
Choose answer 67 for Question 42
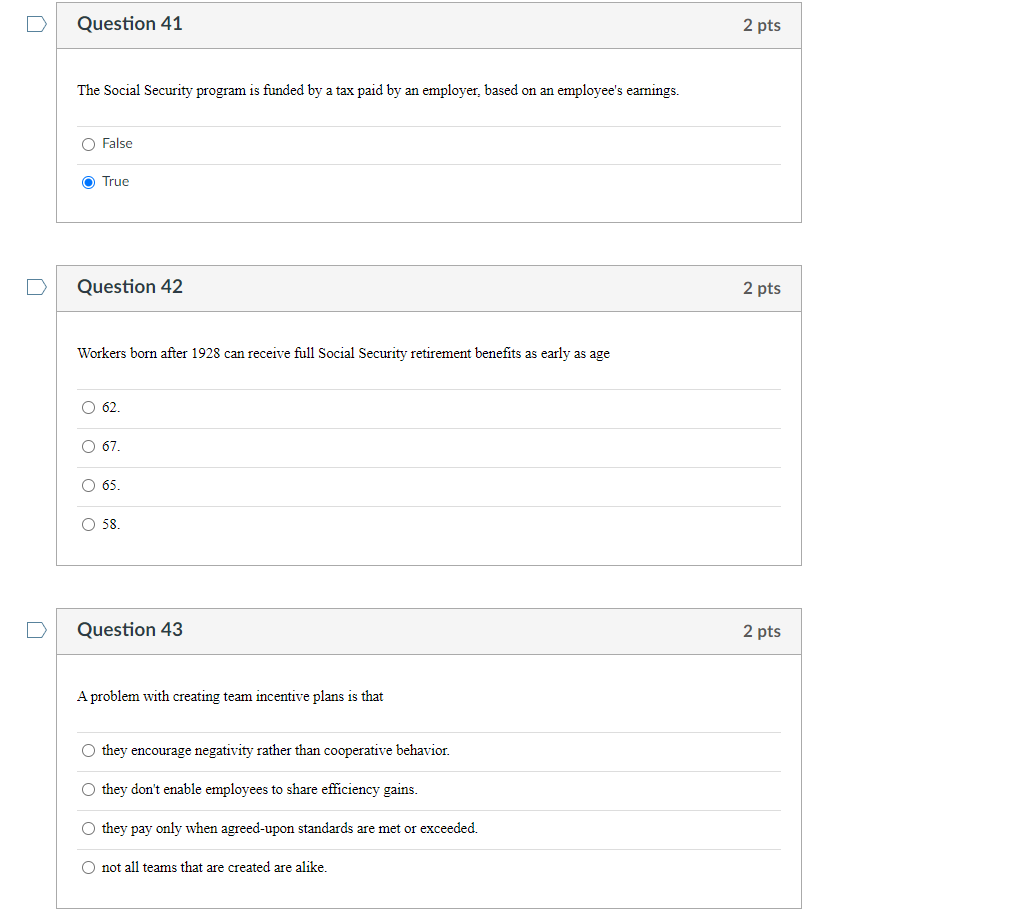[88, 446]
